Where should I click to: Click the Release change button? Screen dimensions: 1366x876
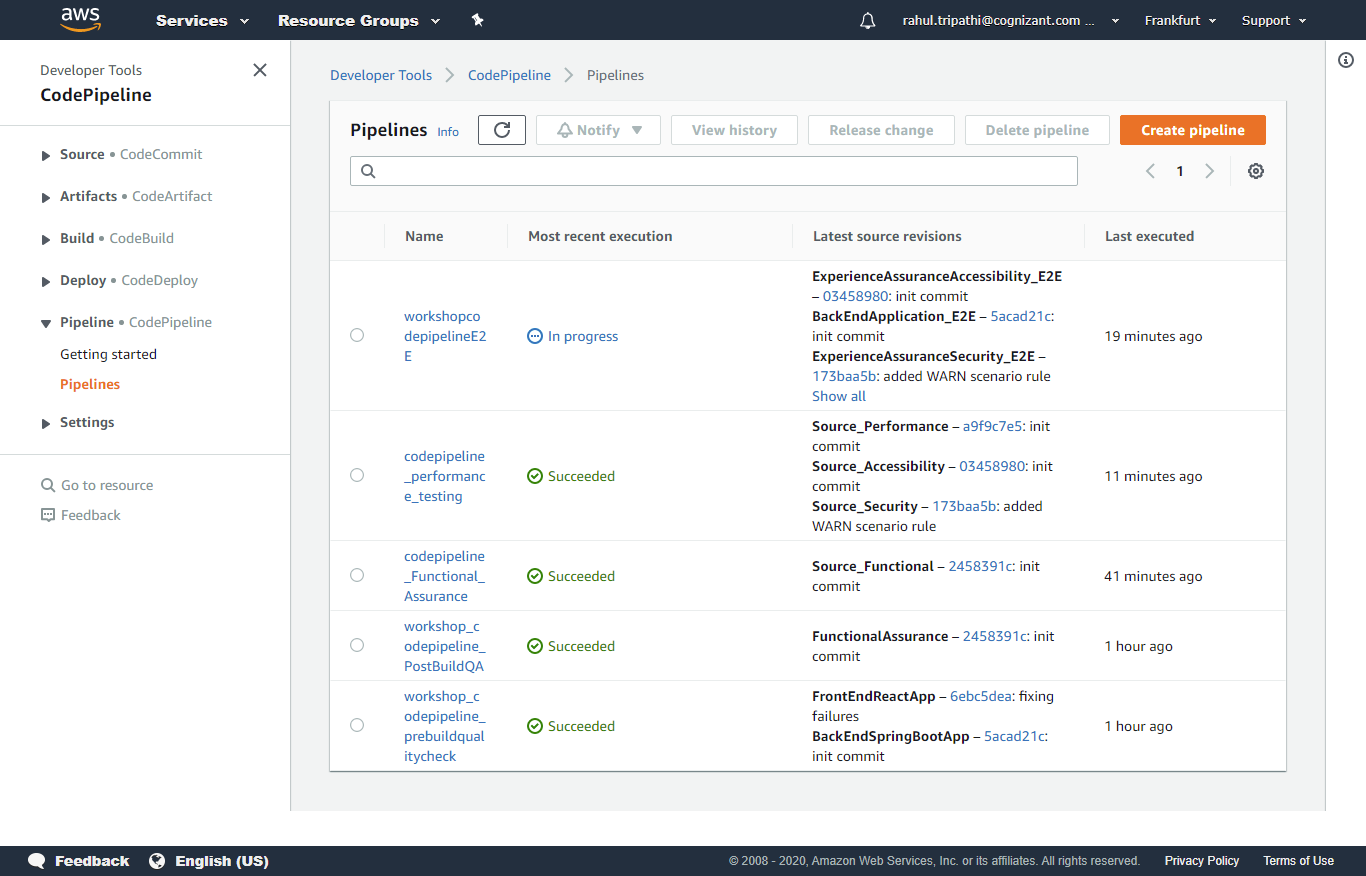(x=881, y=130)
